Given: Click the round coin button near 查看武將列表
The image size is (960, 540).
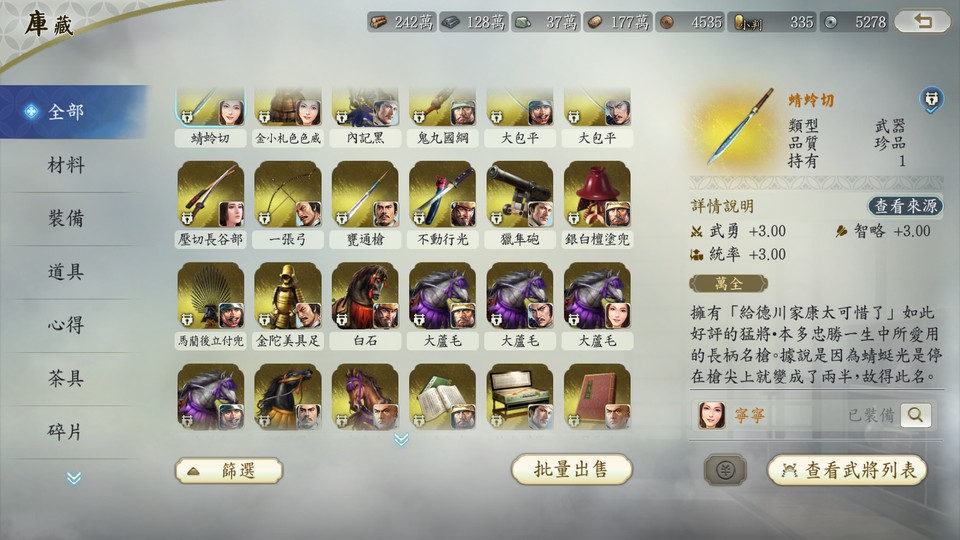Looking at the screenshot, I should (x=725, y=470).
